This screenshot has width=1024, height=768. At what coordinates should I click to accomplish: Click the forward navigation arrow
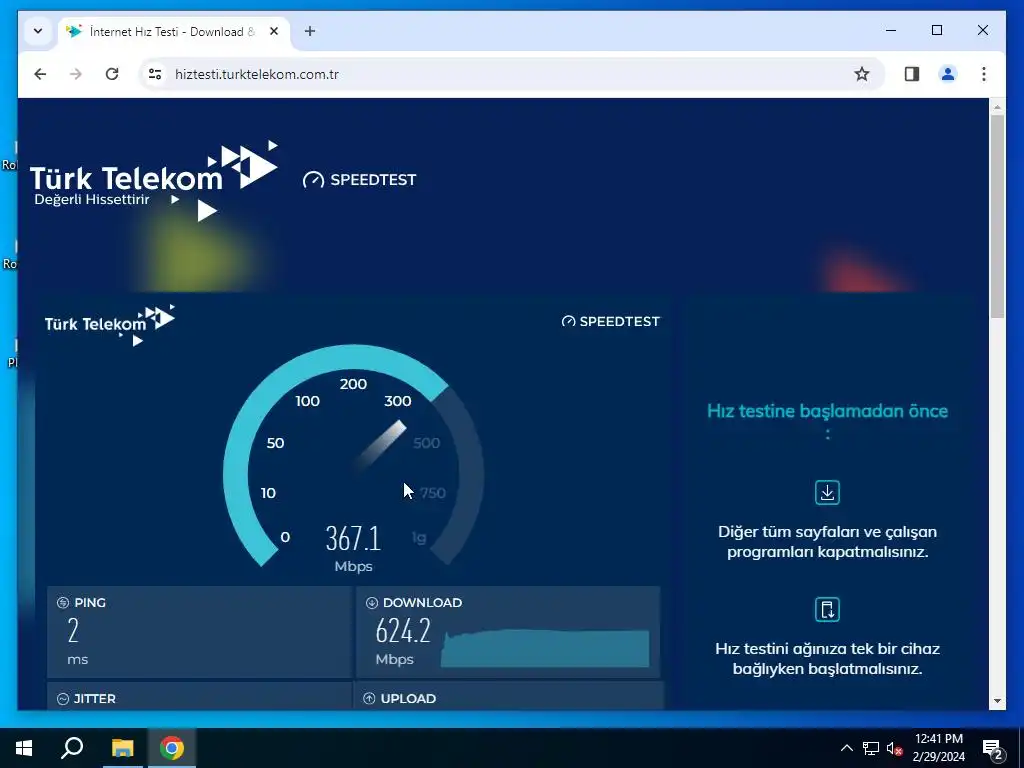76,74
